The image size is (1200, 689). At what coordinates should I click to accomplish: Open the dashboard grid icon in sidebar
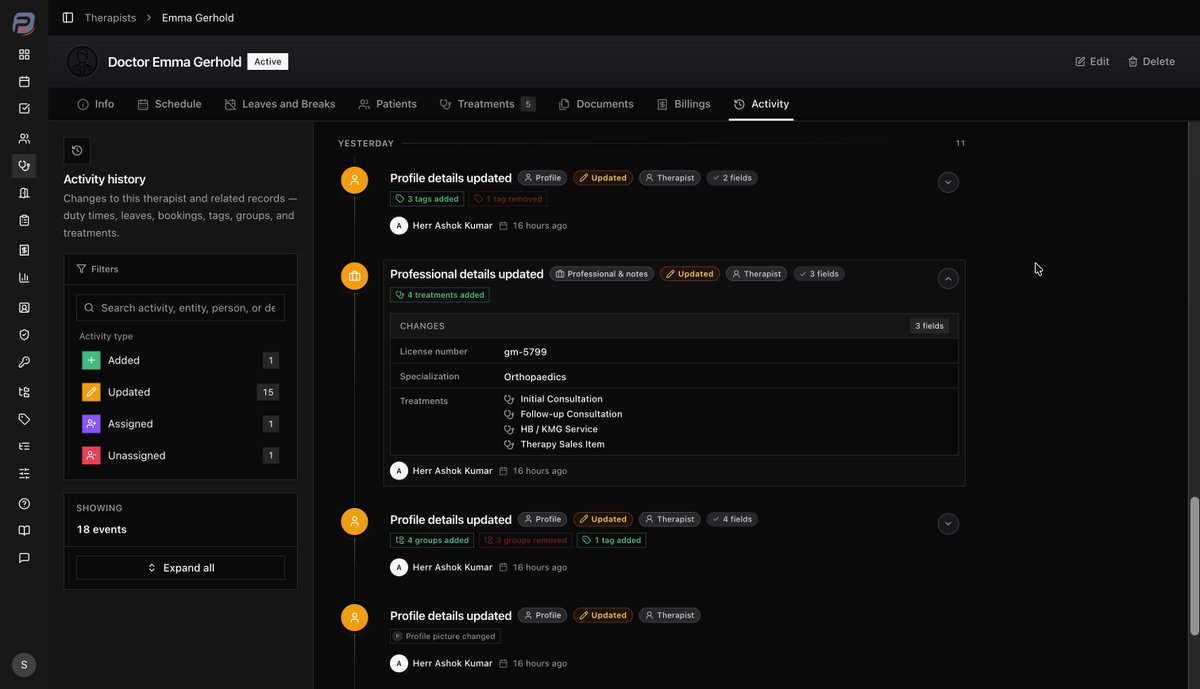coord(24,54)
